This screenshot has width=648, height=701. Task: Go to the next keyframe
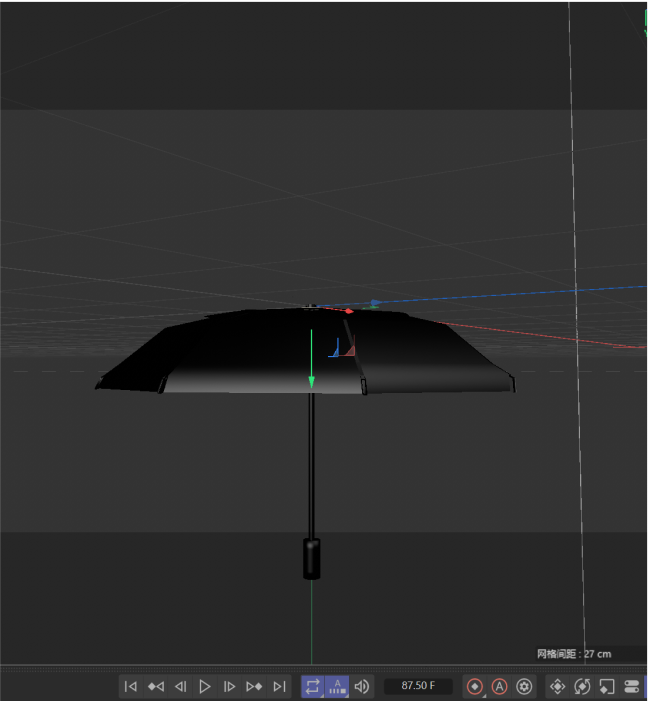(x=254, y=686)
